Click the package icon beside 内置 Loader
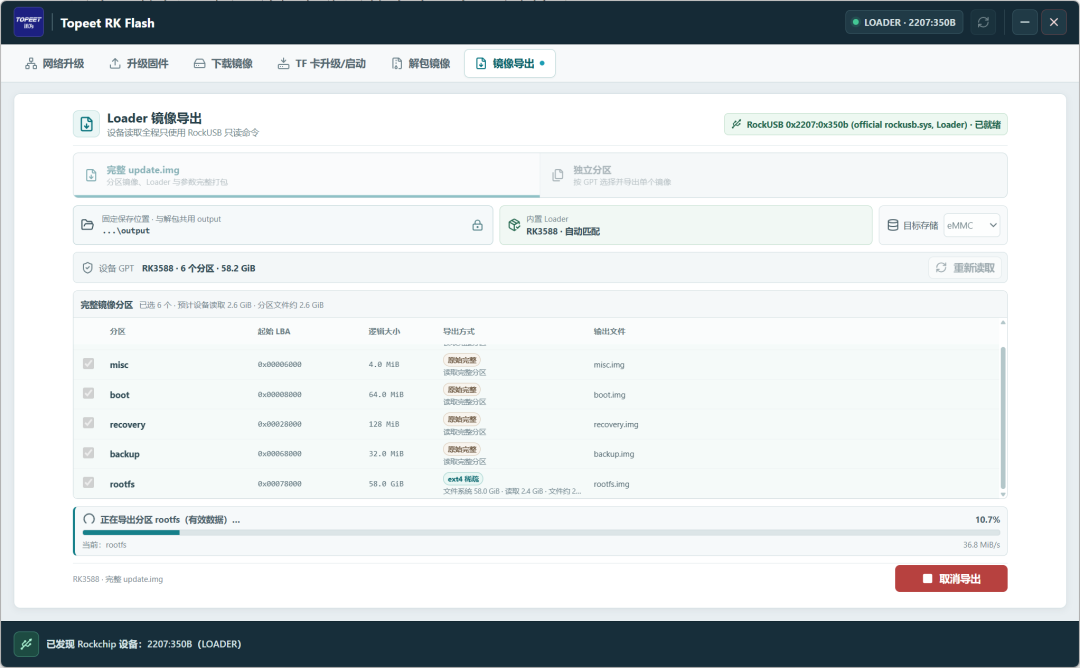Image resolution: width=1080 pixels, height=668 pixels. click(514, 225)
